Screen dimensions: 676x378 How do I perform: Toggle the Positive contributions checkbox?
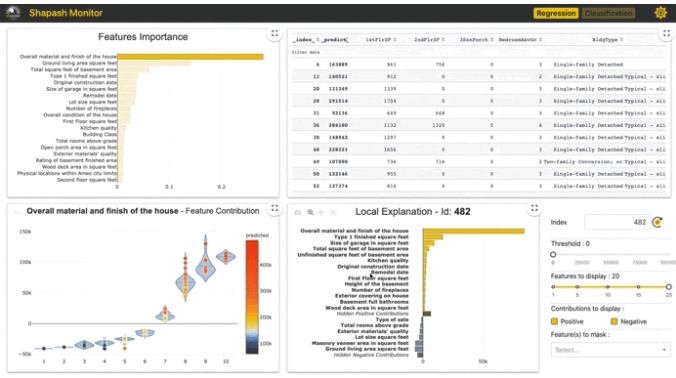click(554, 322)
